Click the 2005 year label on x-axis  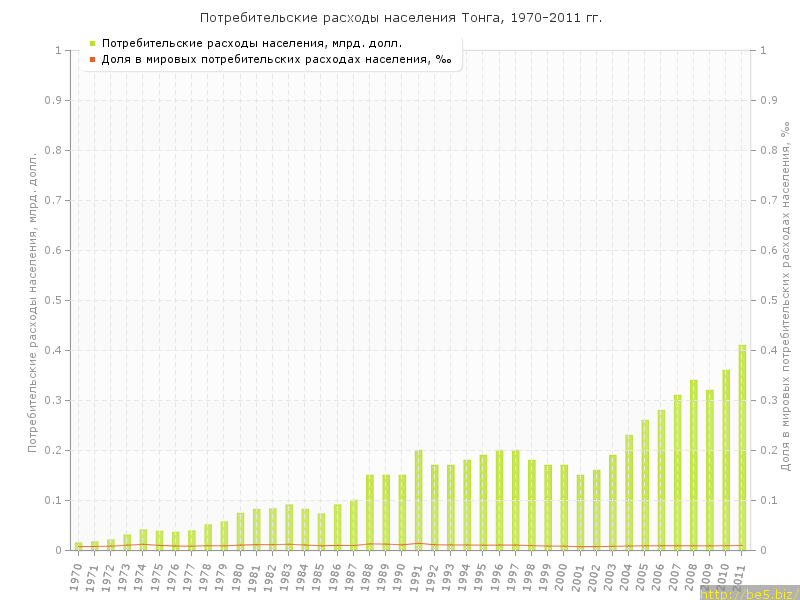point(642,577)
